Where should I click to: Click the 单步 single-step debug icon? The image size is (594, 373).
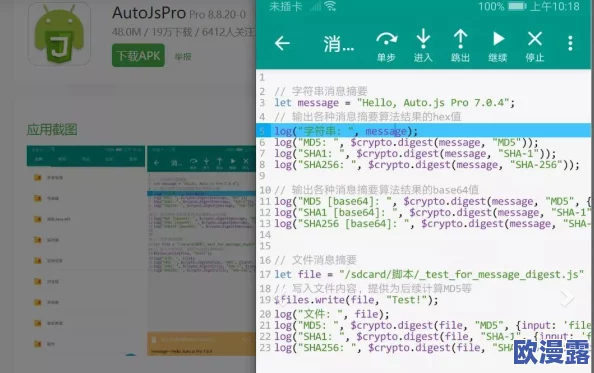tap(386, 46)
